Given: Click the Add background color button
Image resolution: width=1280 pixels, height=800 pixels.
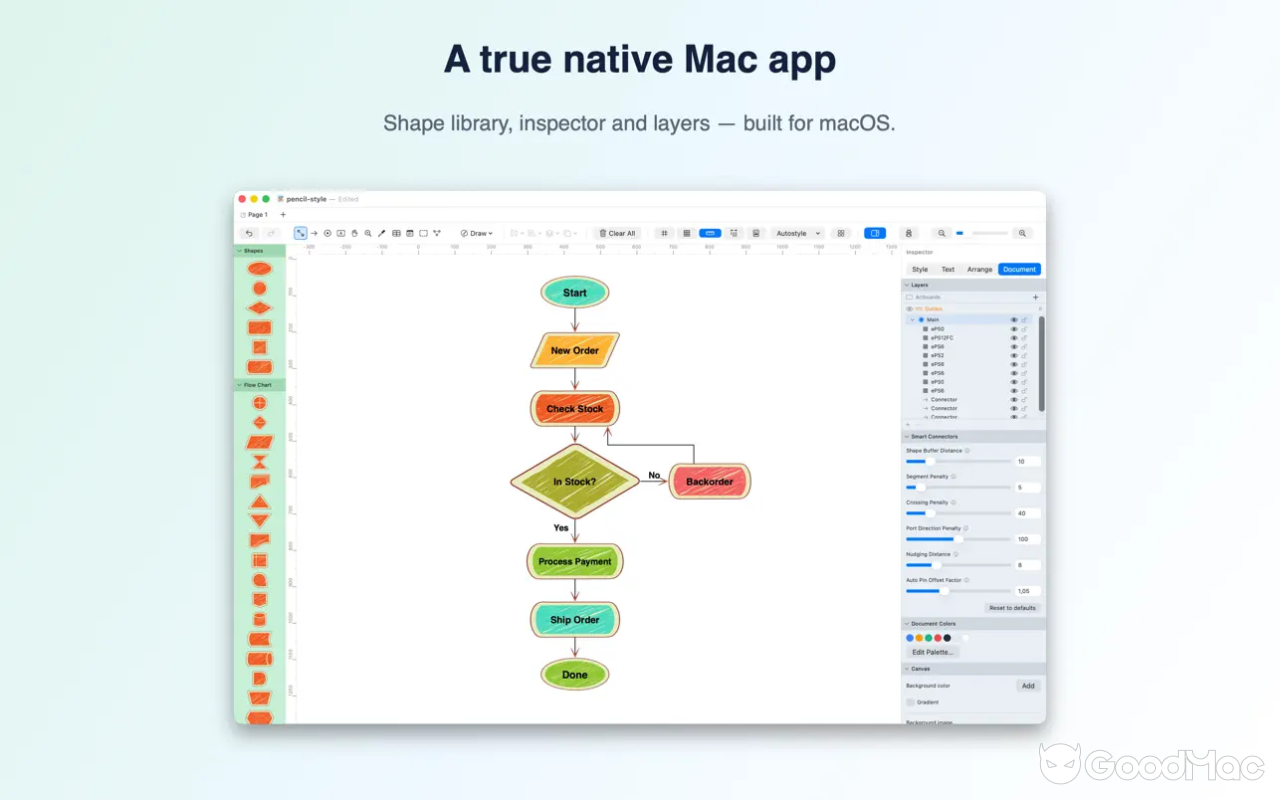Looking at the screenshot, I should (x=1028, y=686).
